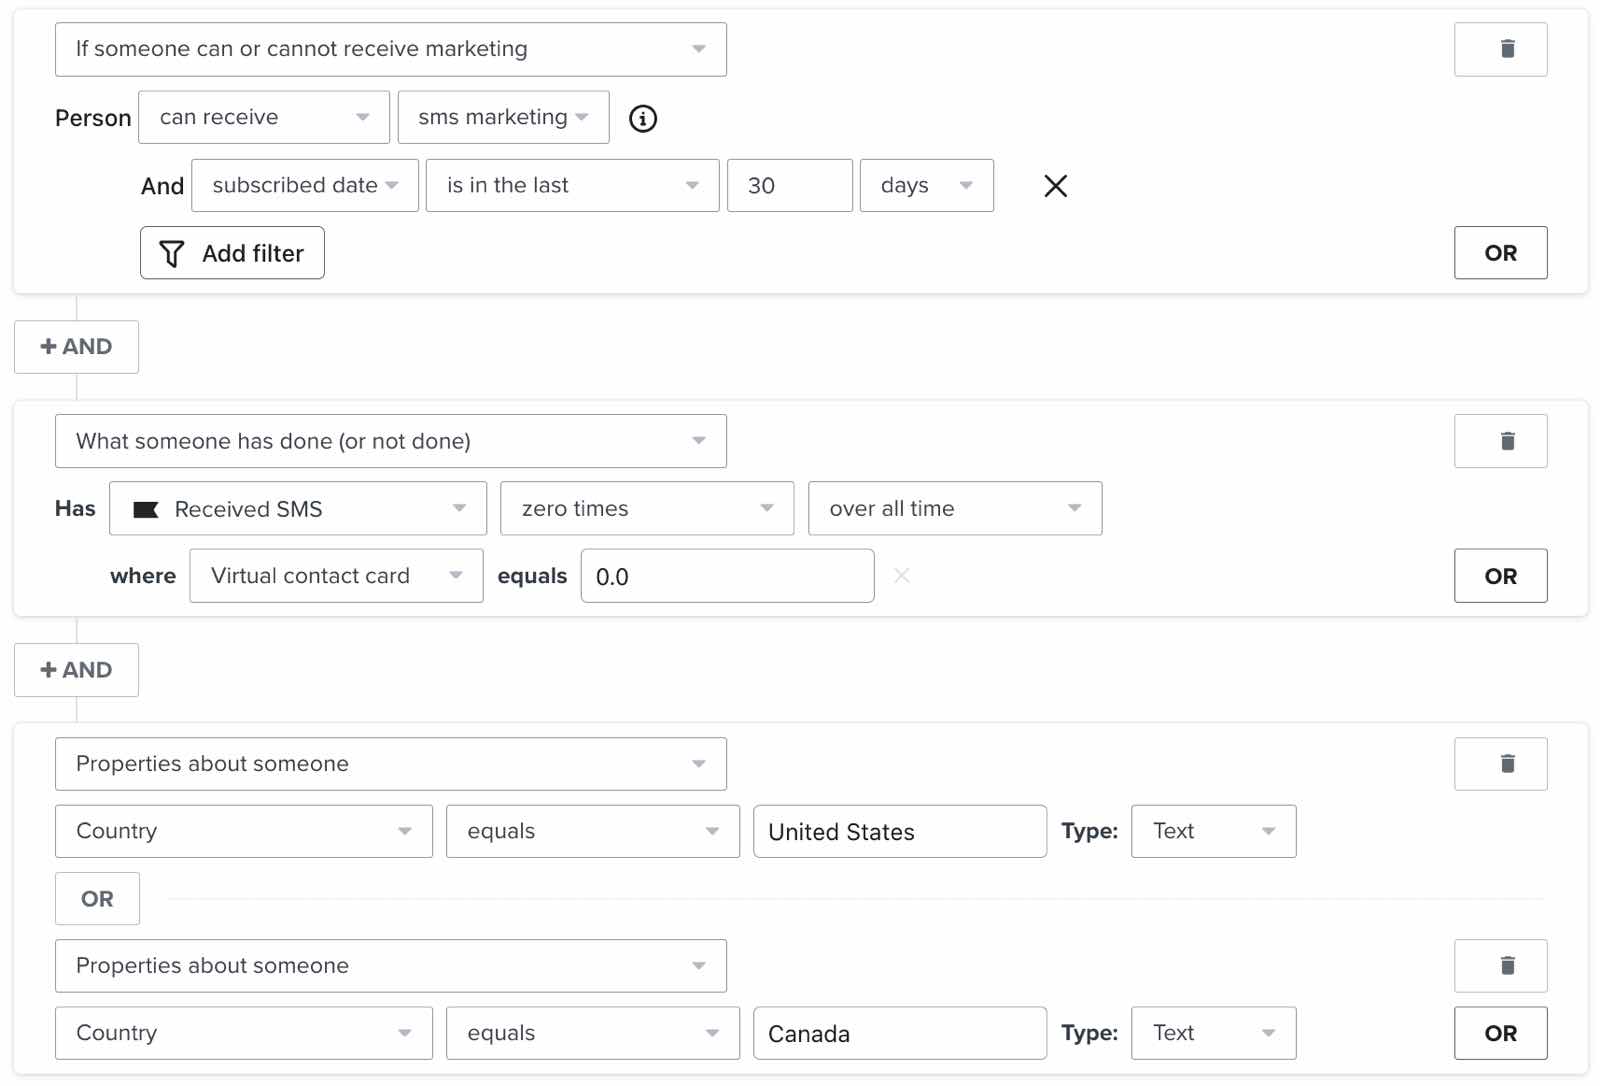
Task: Click OR button in marketing consent block
Action: pyautogui.click(x=1500, y=253)
